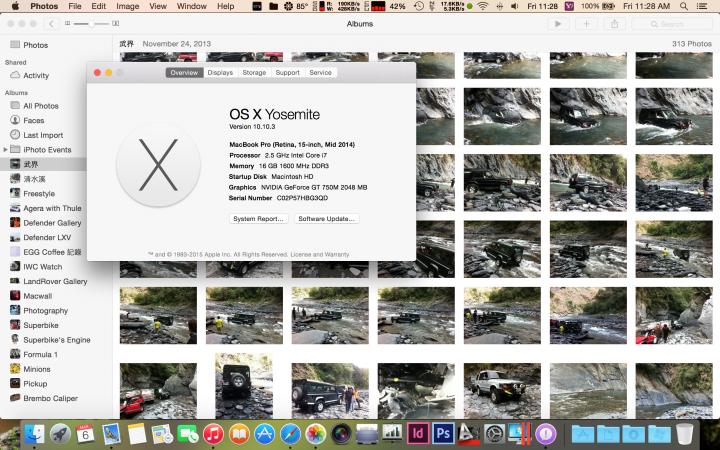Open the Help menu
Viewport: 720px width, 450px height.
(x=225, y=6)
